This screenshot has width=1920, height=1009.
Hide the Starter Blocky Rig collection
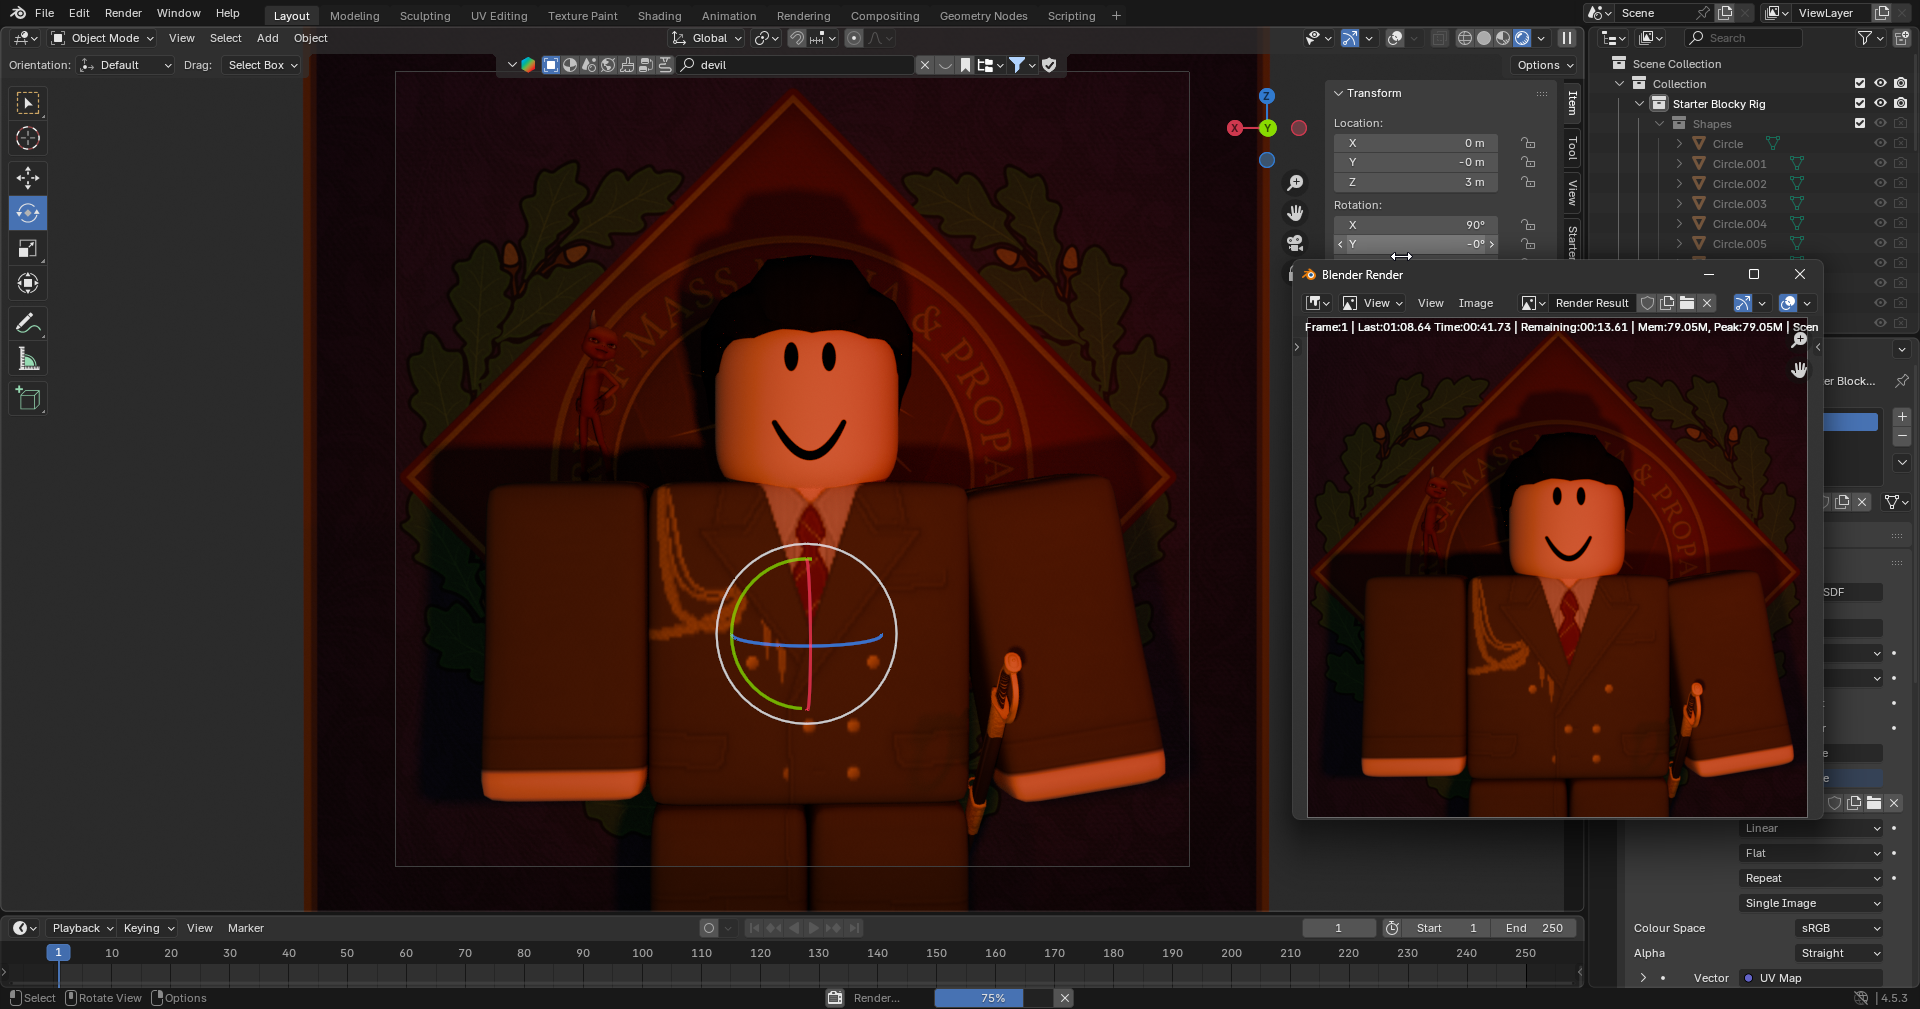[x=1880, y=103]
